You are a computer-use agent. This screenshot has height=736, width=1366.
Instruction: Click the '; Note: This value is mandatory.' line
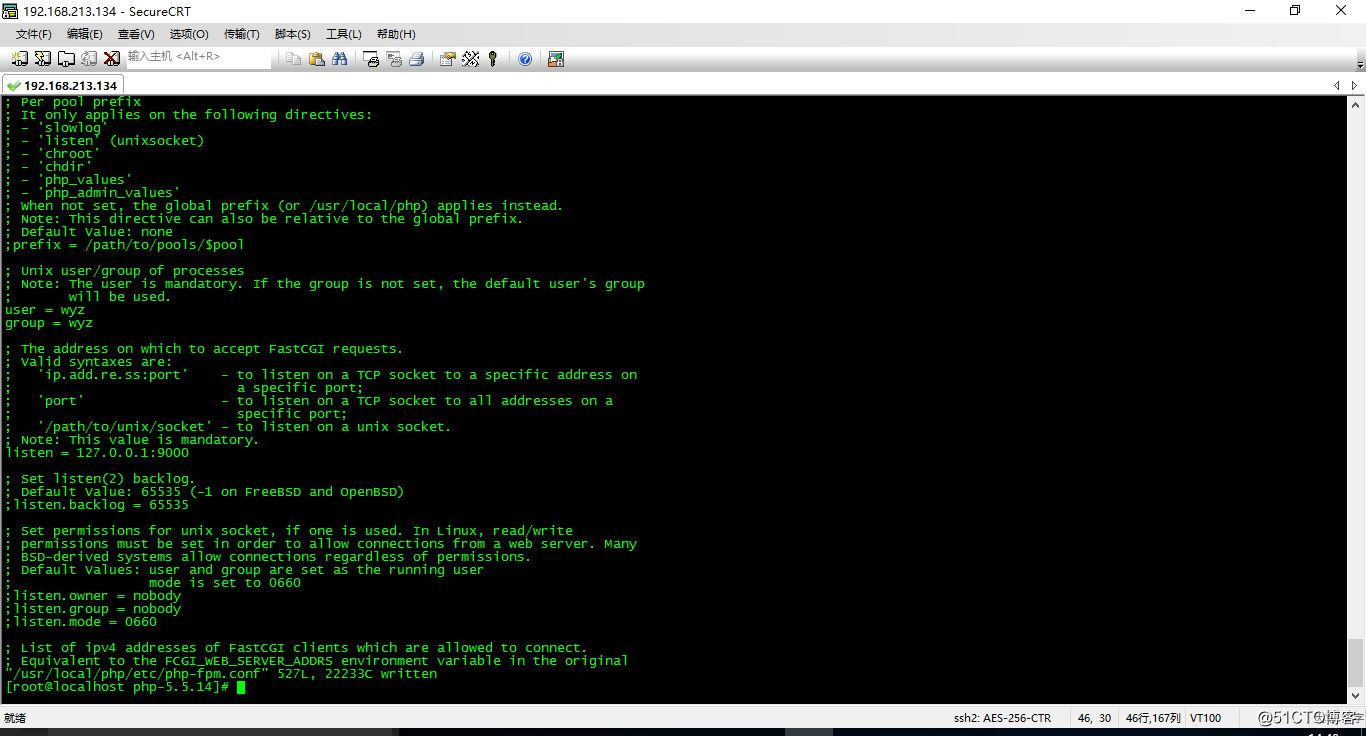pyautogui.click(x=133, y=440)
